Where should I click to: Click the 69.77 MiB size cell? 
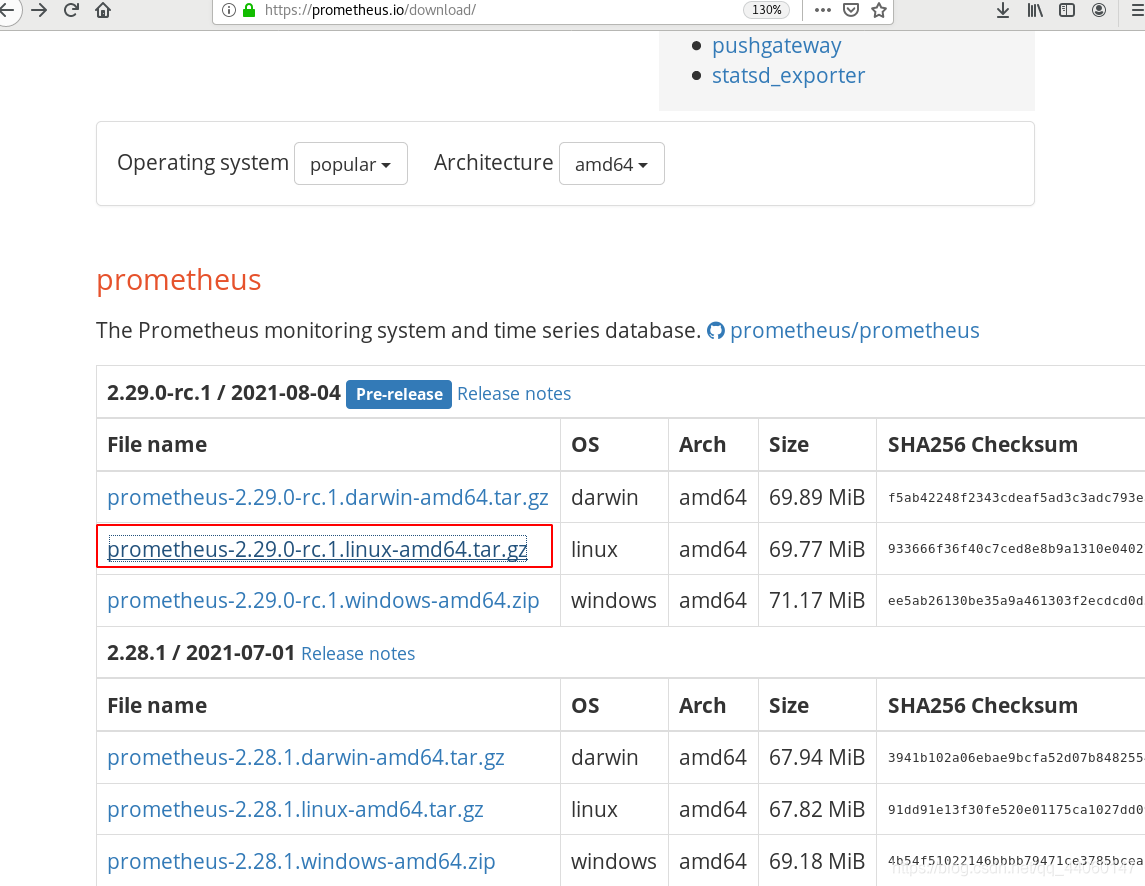(x=816, y=549)
